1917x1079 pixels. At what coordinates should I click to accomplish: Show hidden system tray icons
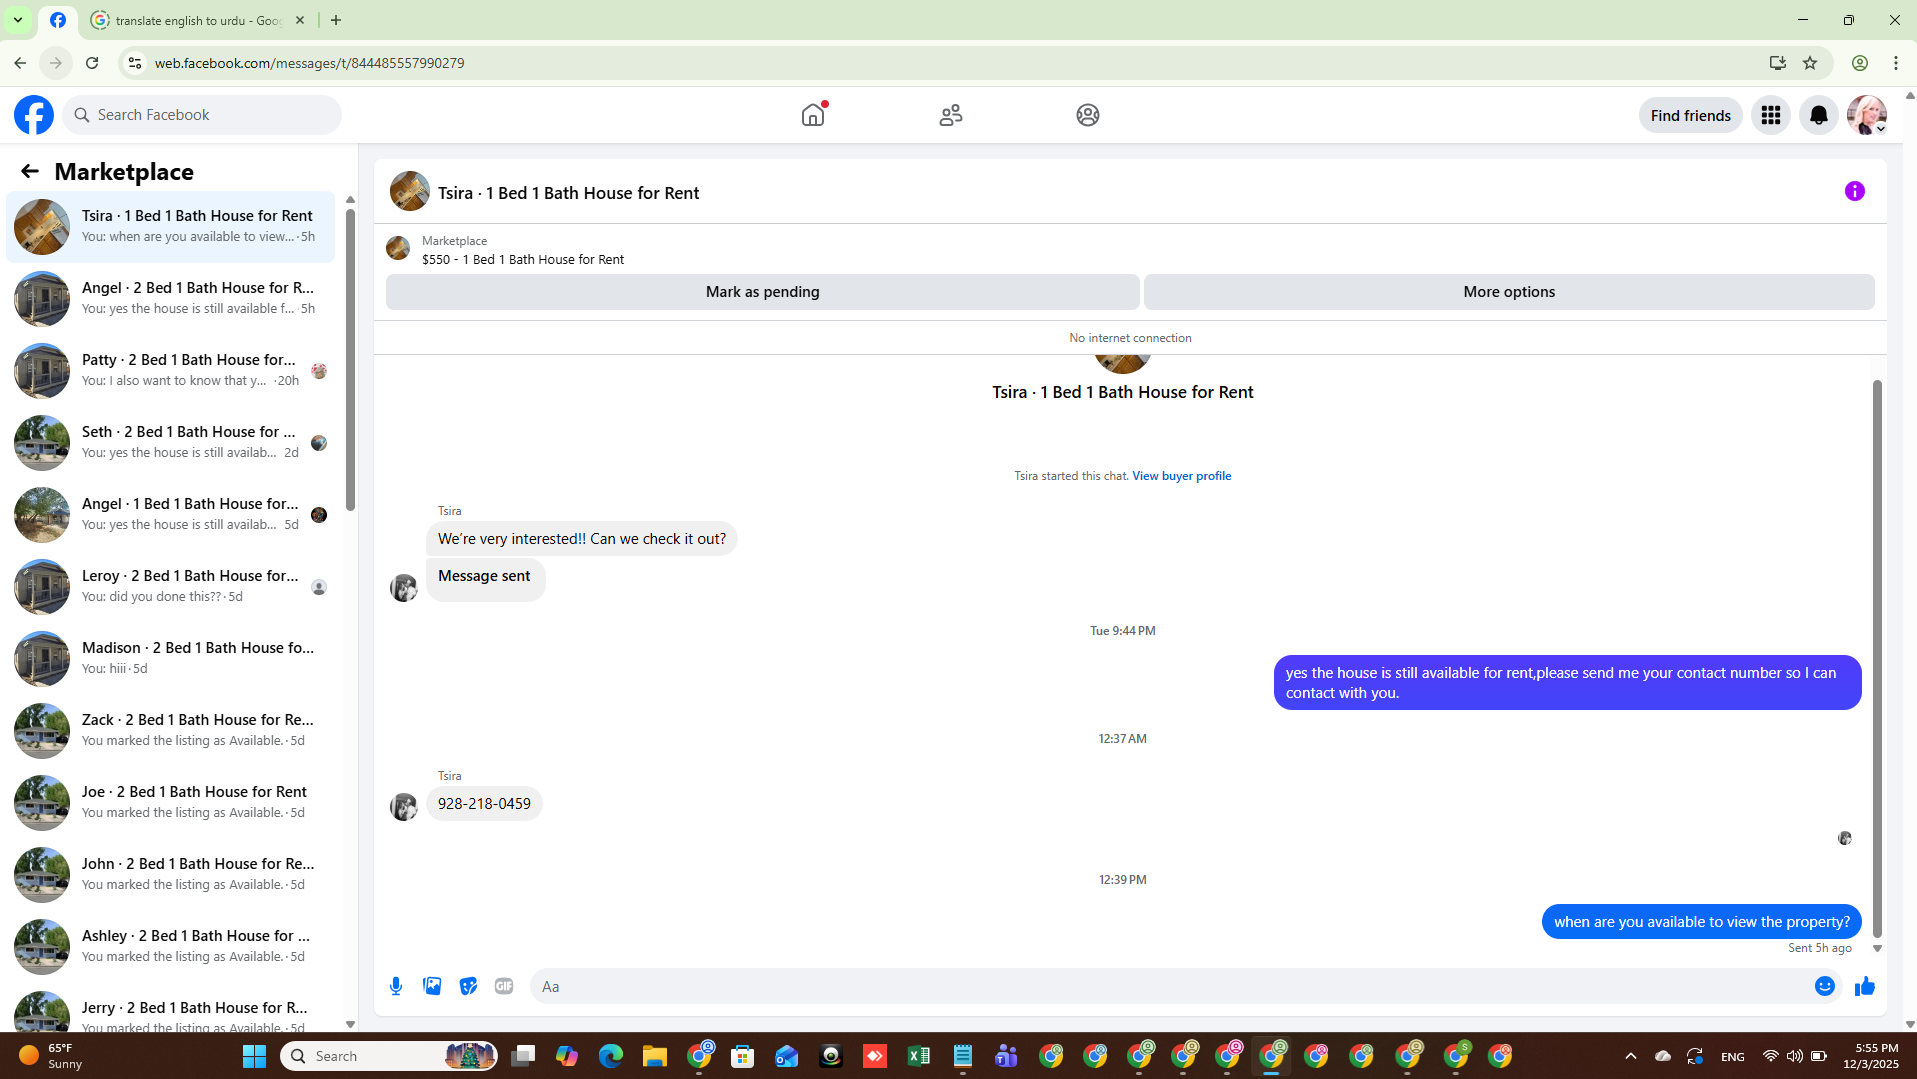coord(1631,1056)
